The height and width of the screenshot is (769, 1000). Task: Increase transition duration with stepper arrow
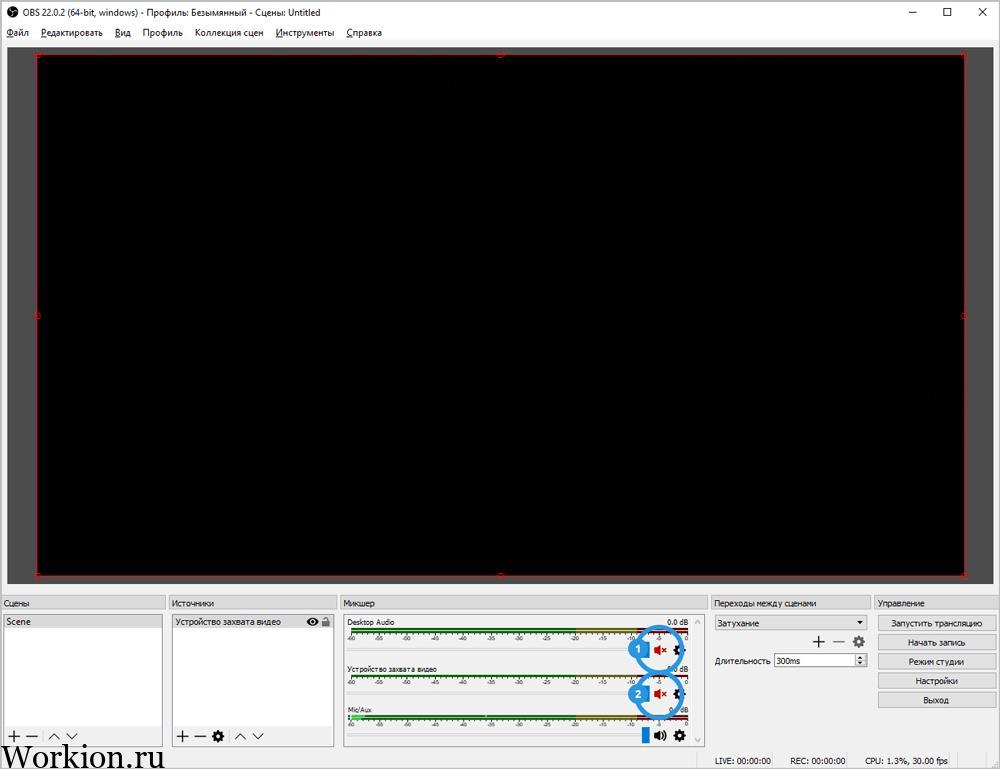860,657
